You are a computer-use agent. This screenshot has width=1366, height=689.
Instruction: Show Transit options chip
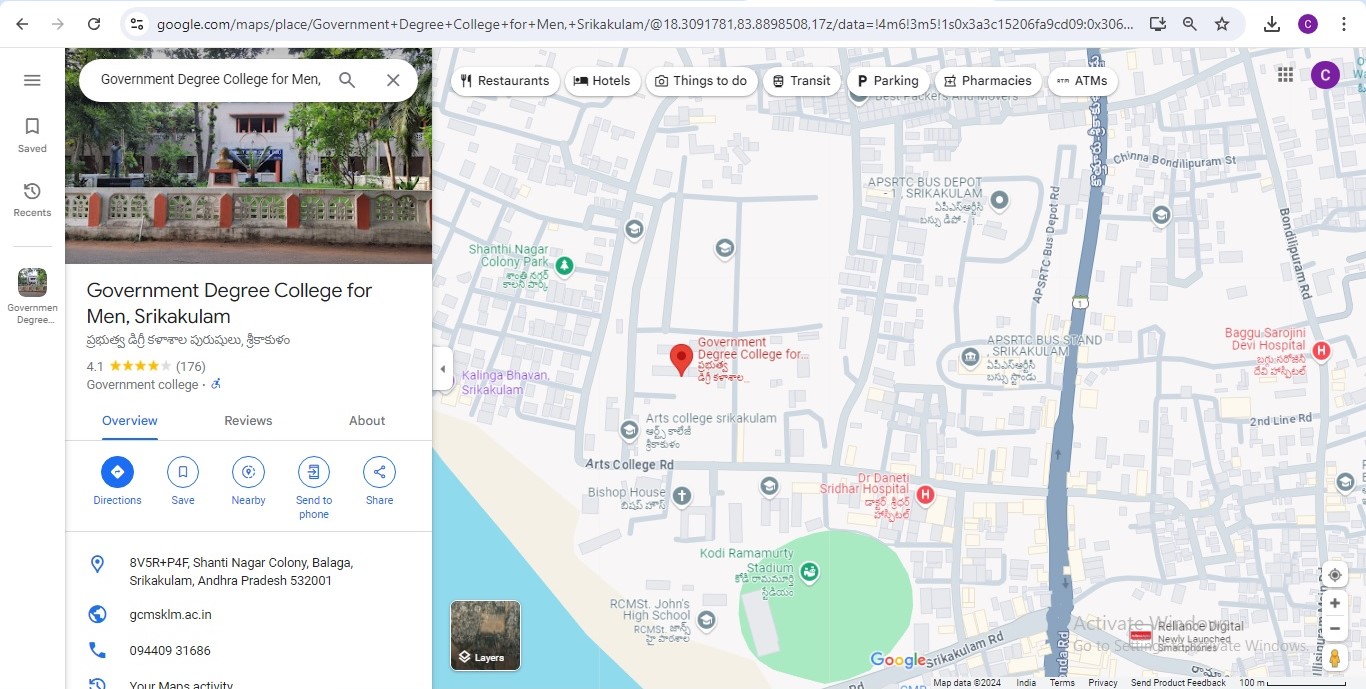coord(802,81)
